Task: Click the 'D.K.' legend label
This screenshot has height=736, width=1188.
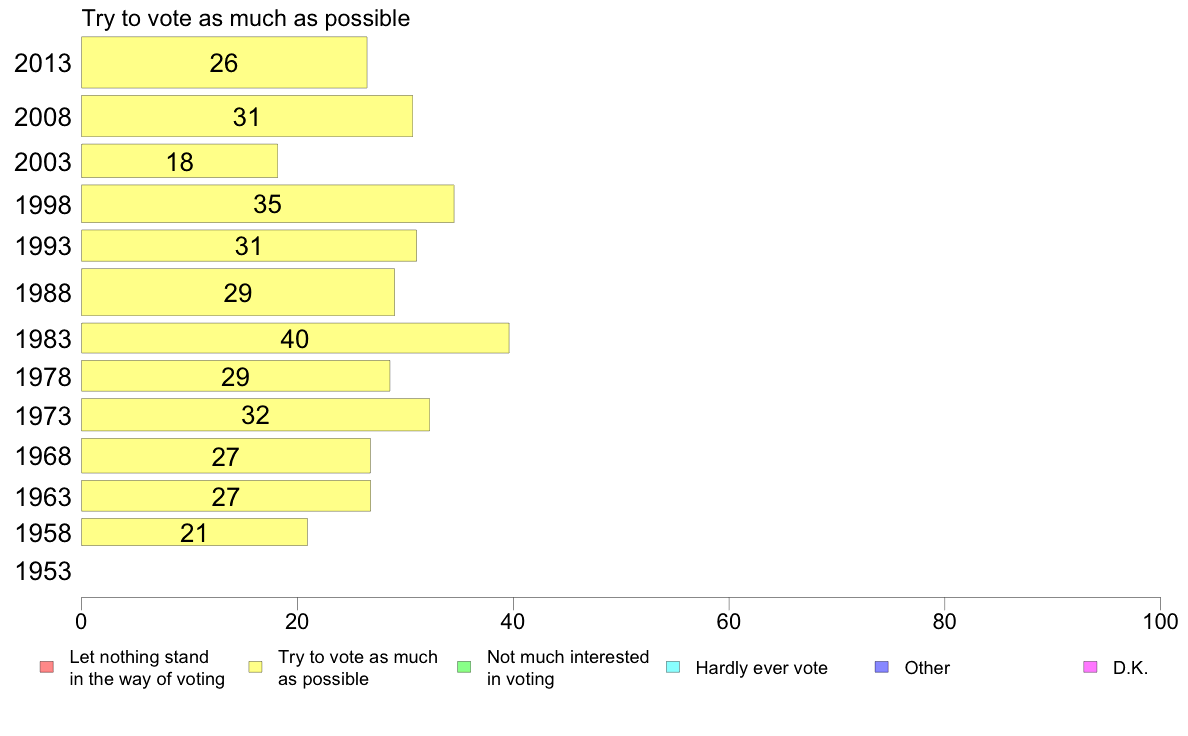Action: (1130, 668)
